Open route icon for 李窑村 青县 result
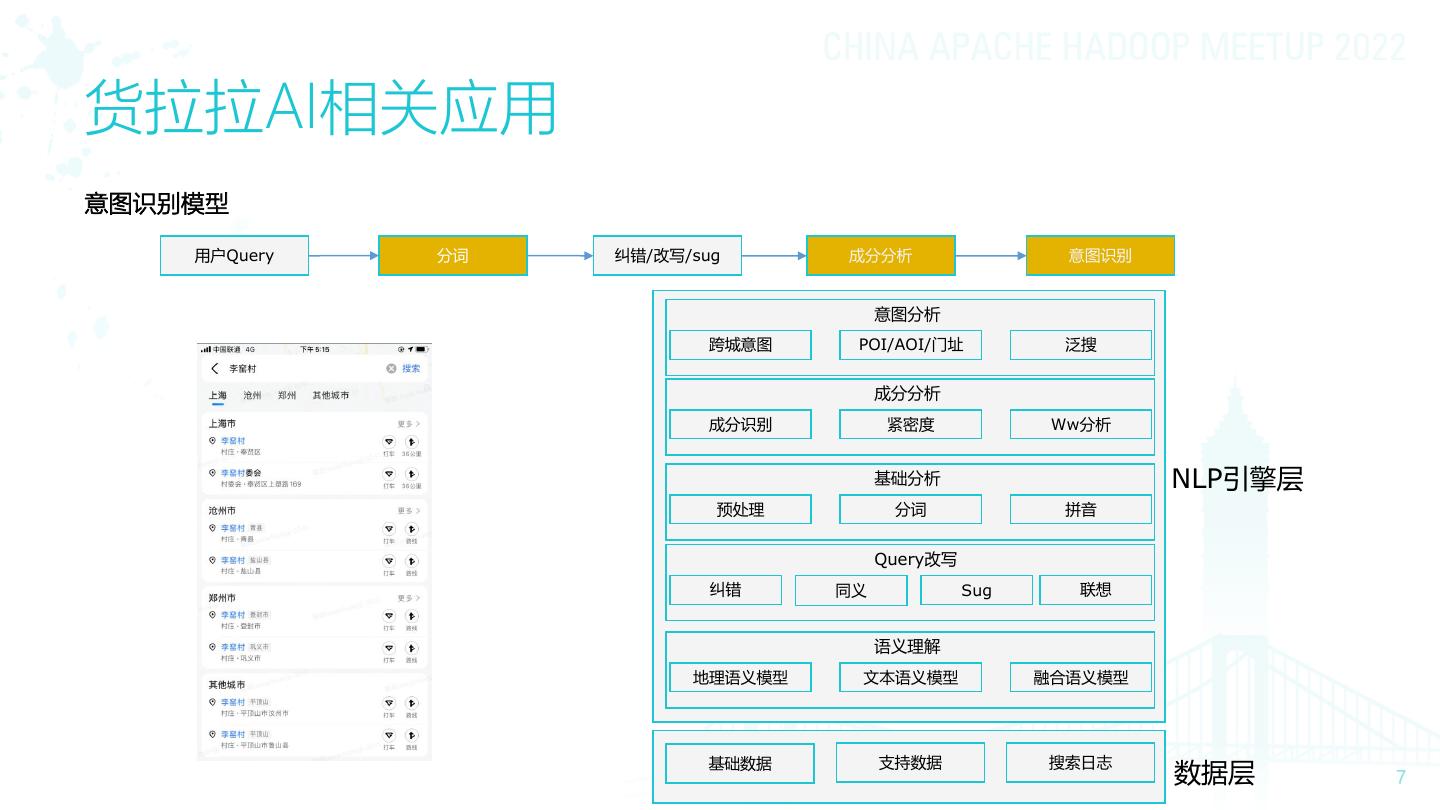The height and width of the screenshot is (810, 1440). coord(411,529)
